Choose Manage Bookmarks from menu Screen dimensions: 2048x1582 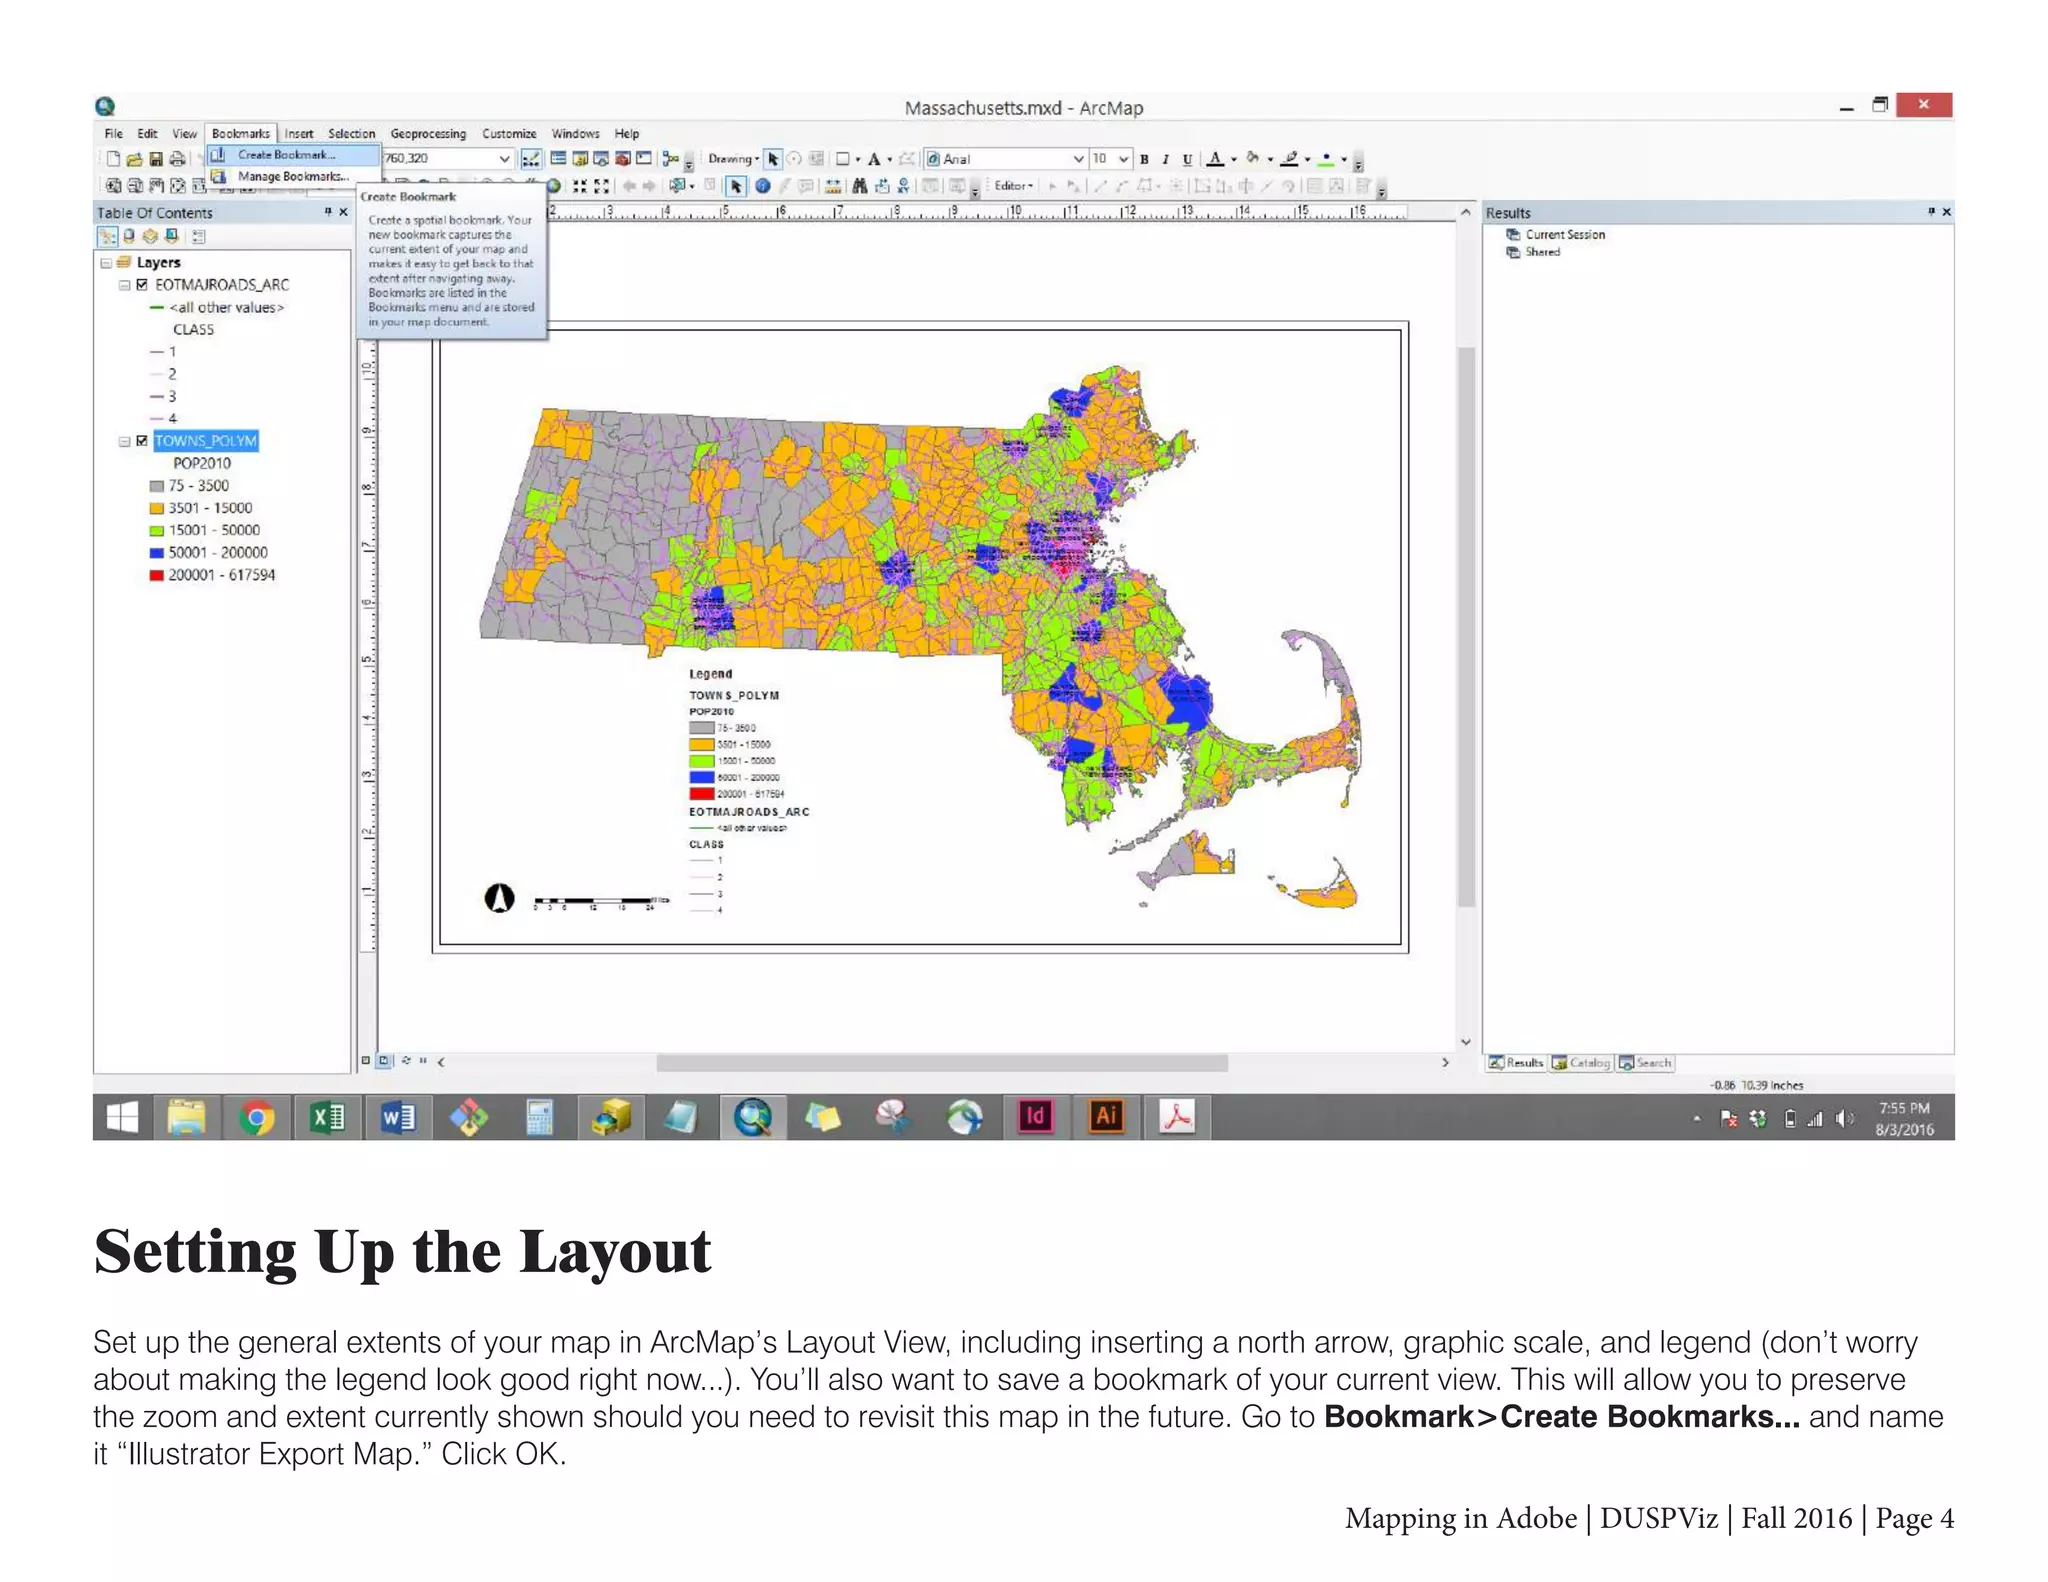[x=292, y=177]
